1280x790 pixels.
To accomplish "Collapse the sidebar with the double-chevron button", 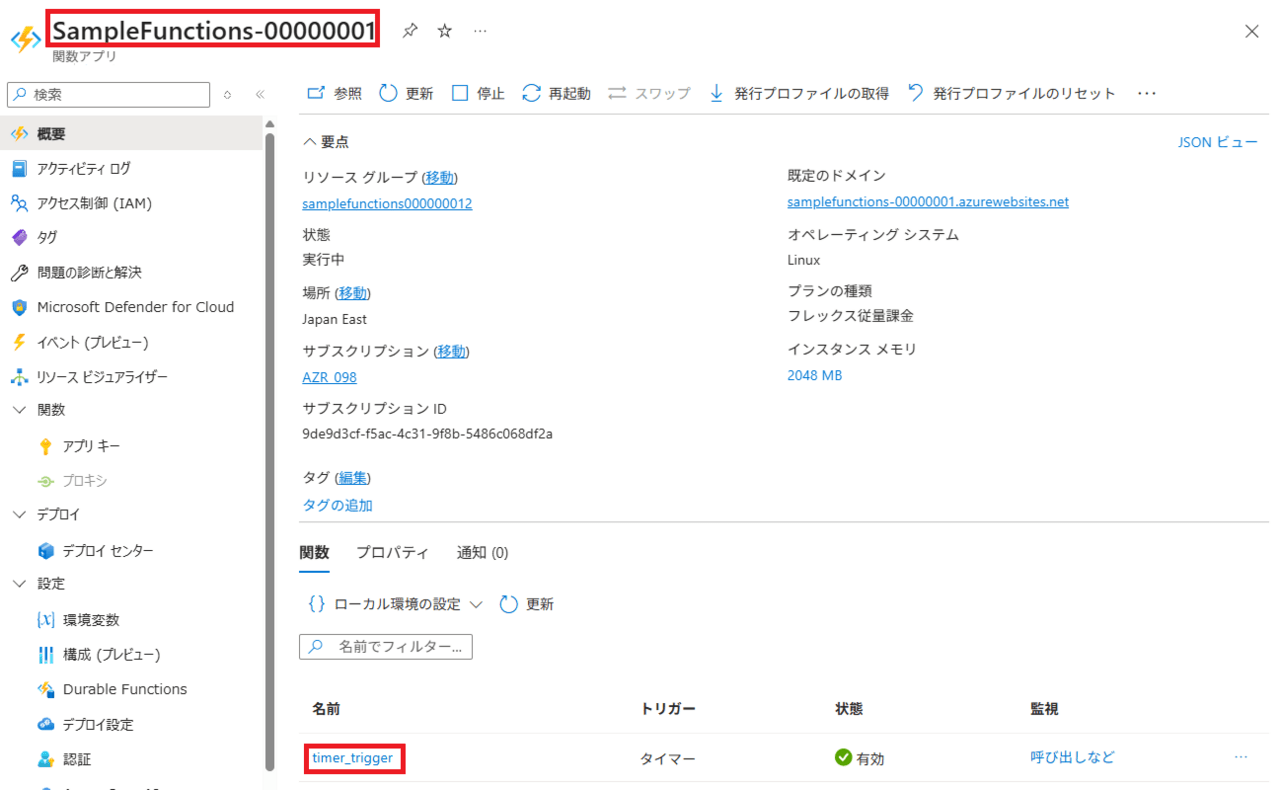I will (x=260, y=94).
